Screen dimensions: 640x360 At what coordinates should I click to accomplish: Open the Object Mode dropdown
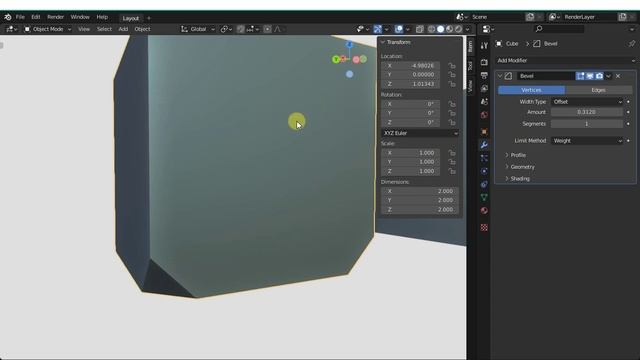pyautogui.click(x=47, y=29)
